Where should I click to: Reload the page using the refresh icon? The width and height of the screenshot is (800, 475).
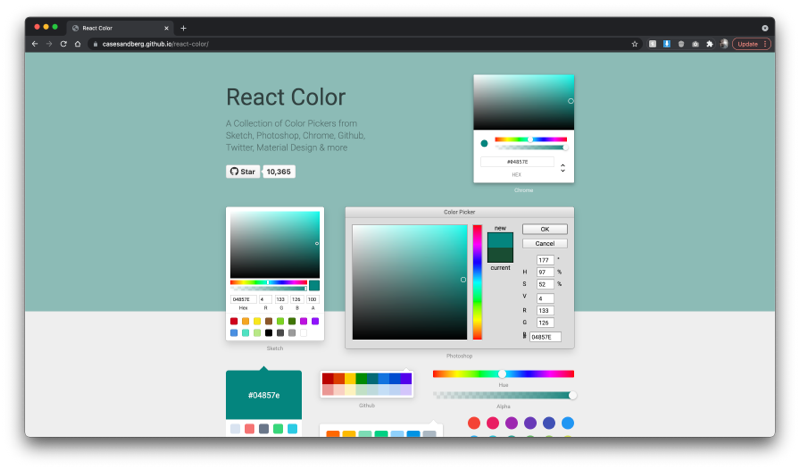click(63, 44)
